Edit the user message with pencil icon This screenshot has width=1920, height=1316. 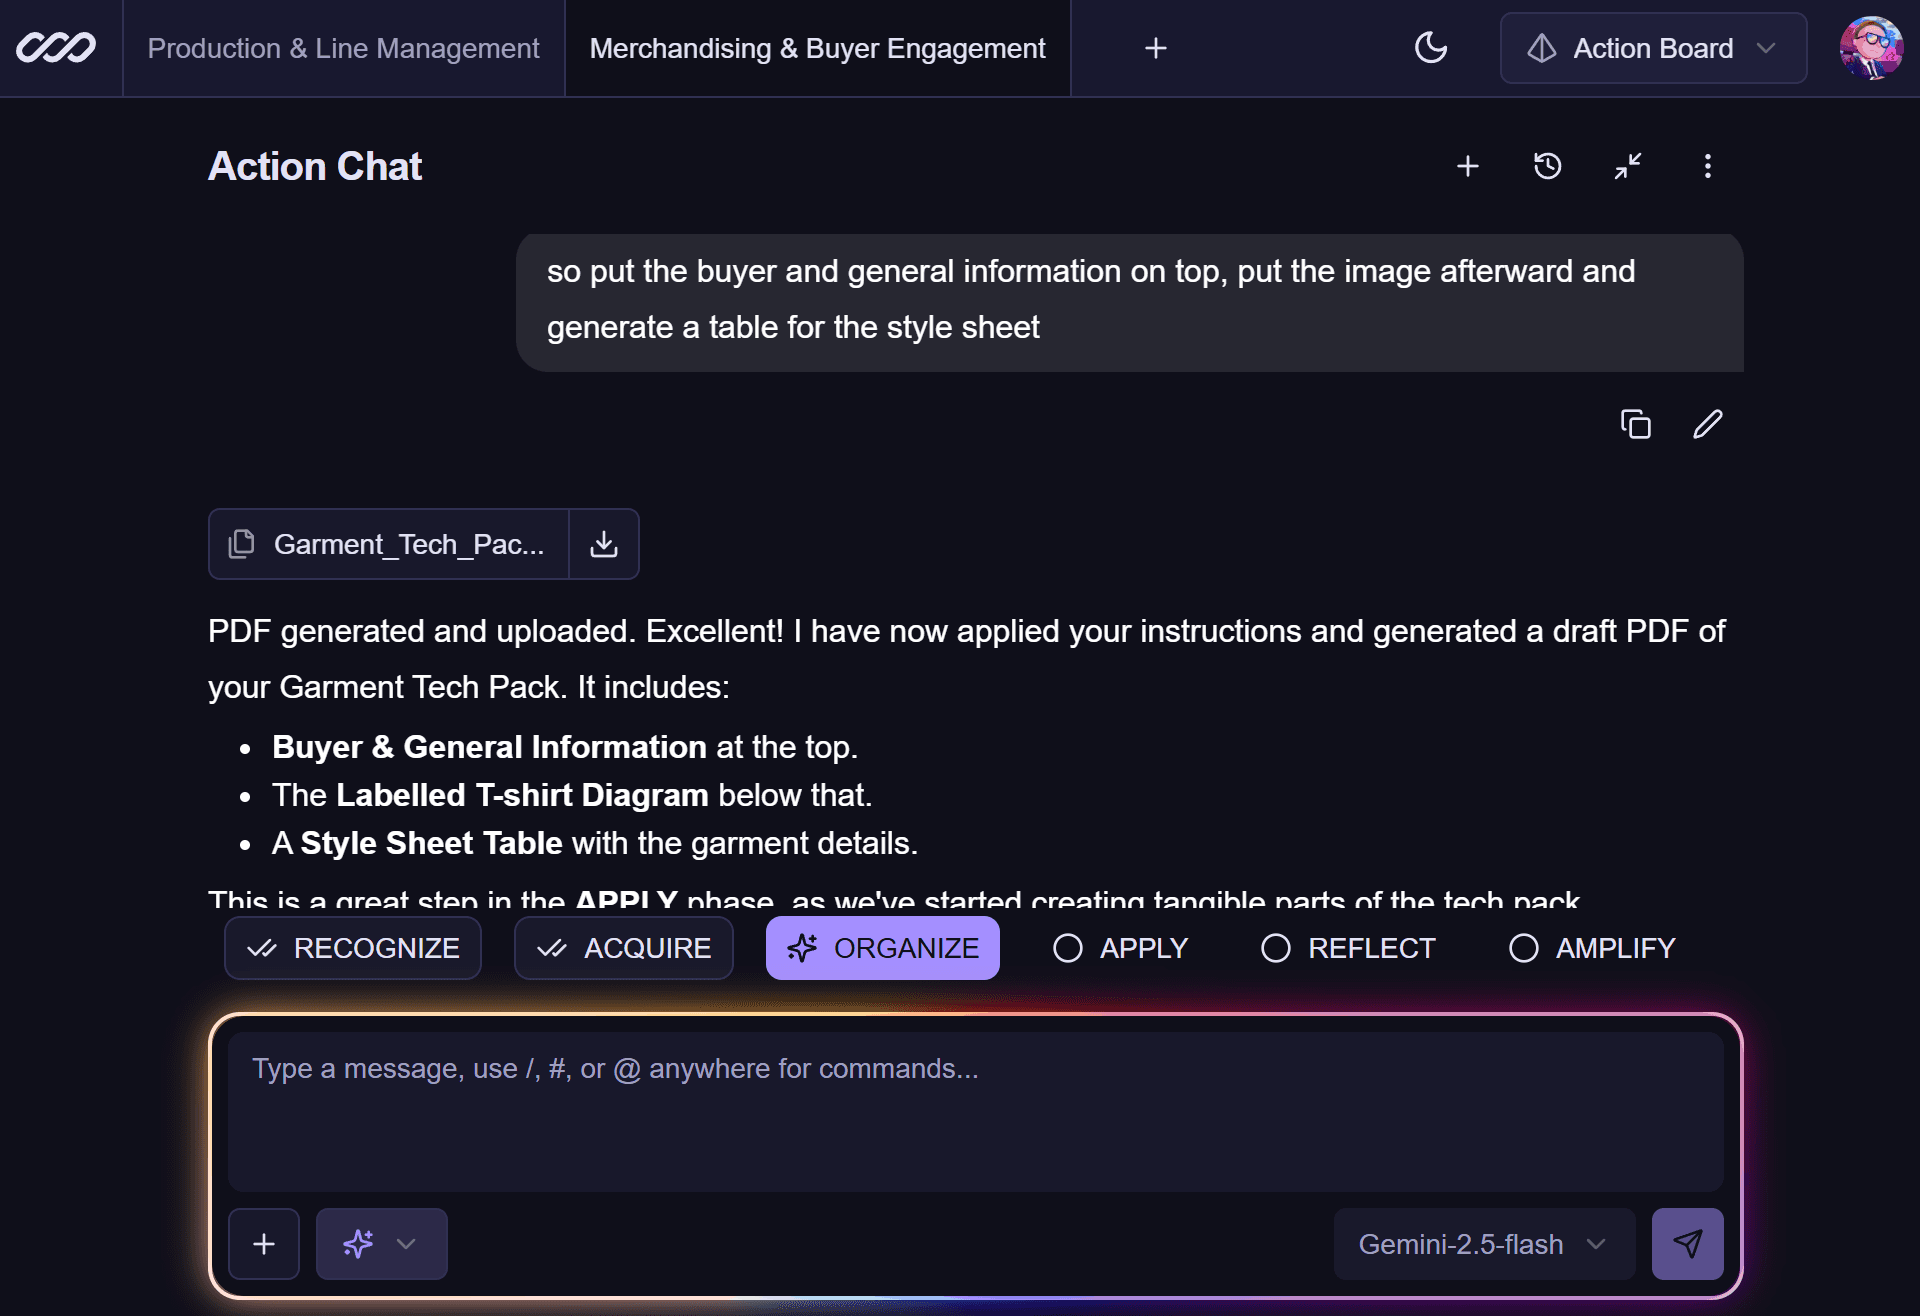[1707, 424]
